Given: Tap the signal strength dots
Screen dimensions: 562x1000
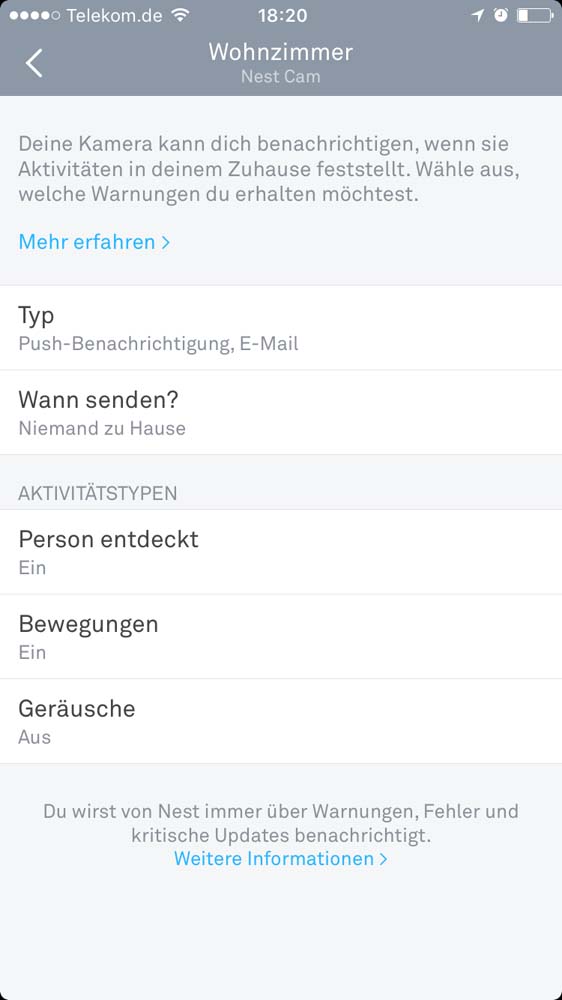Looking at the screenshot, I should (x=35, y=15).
